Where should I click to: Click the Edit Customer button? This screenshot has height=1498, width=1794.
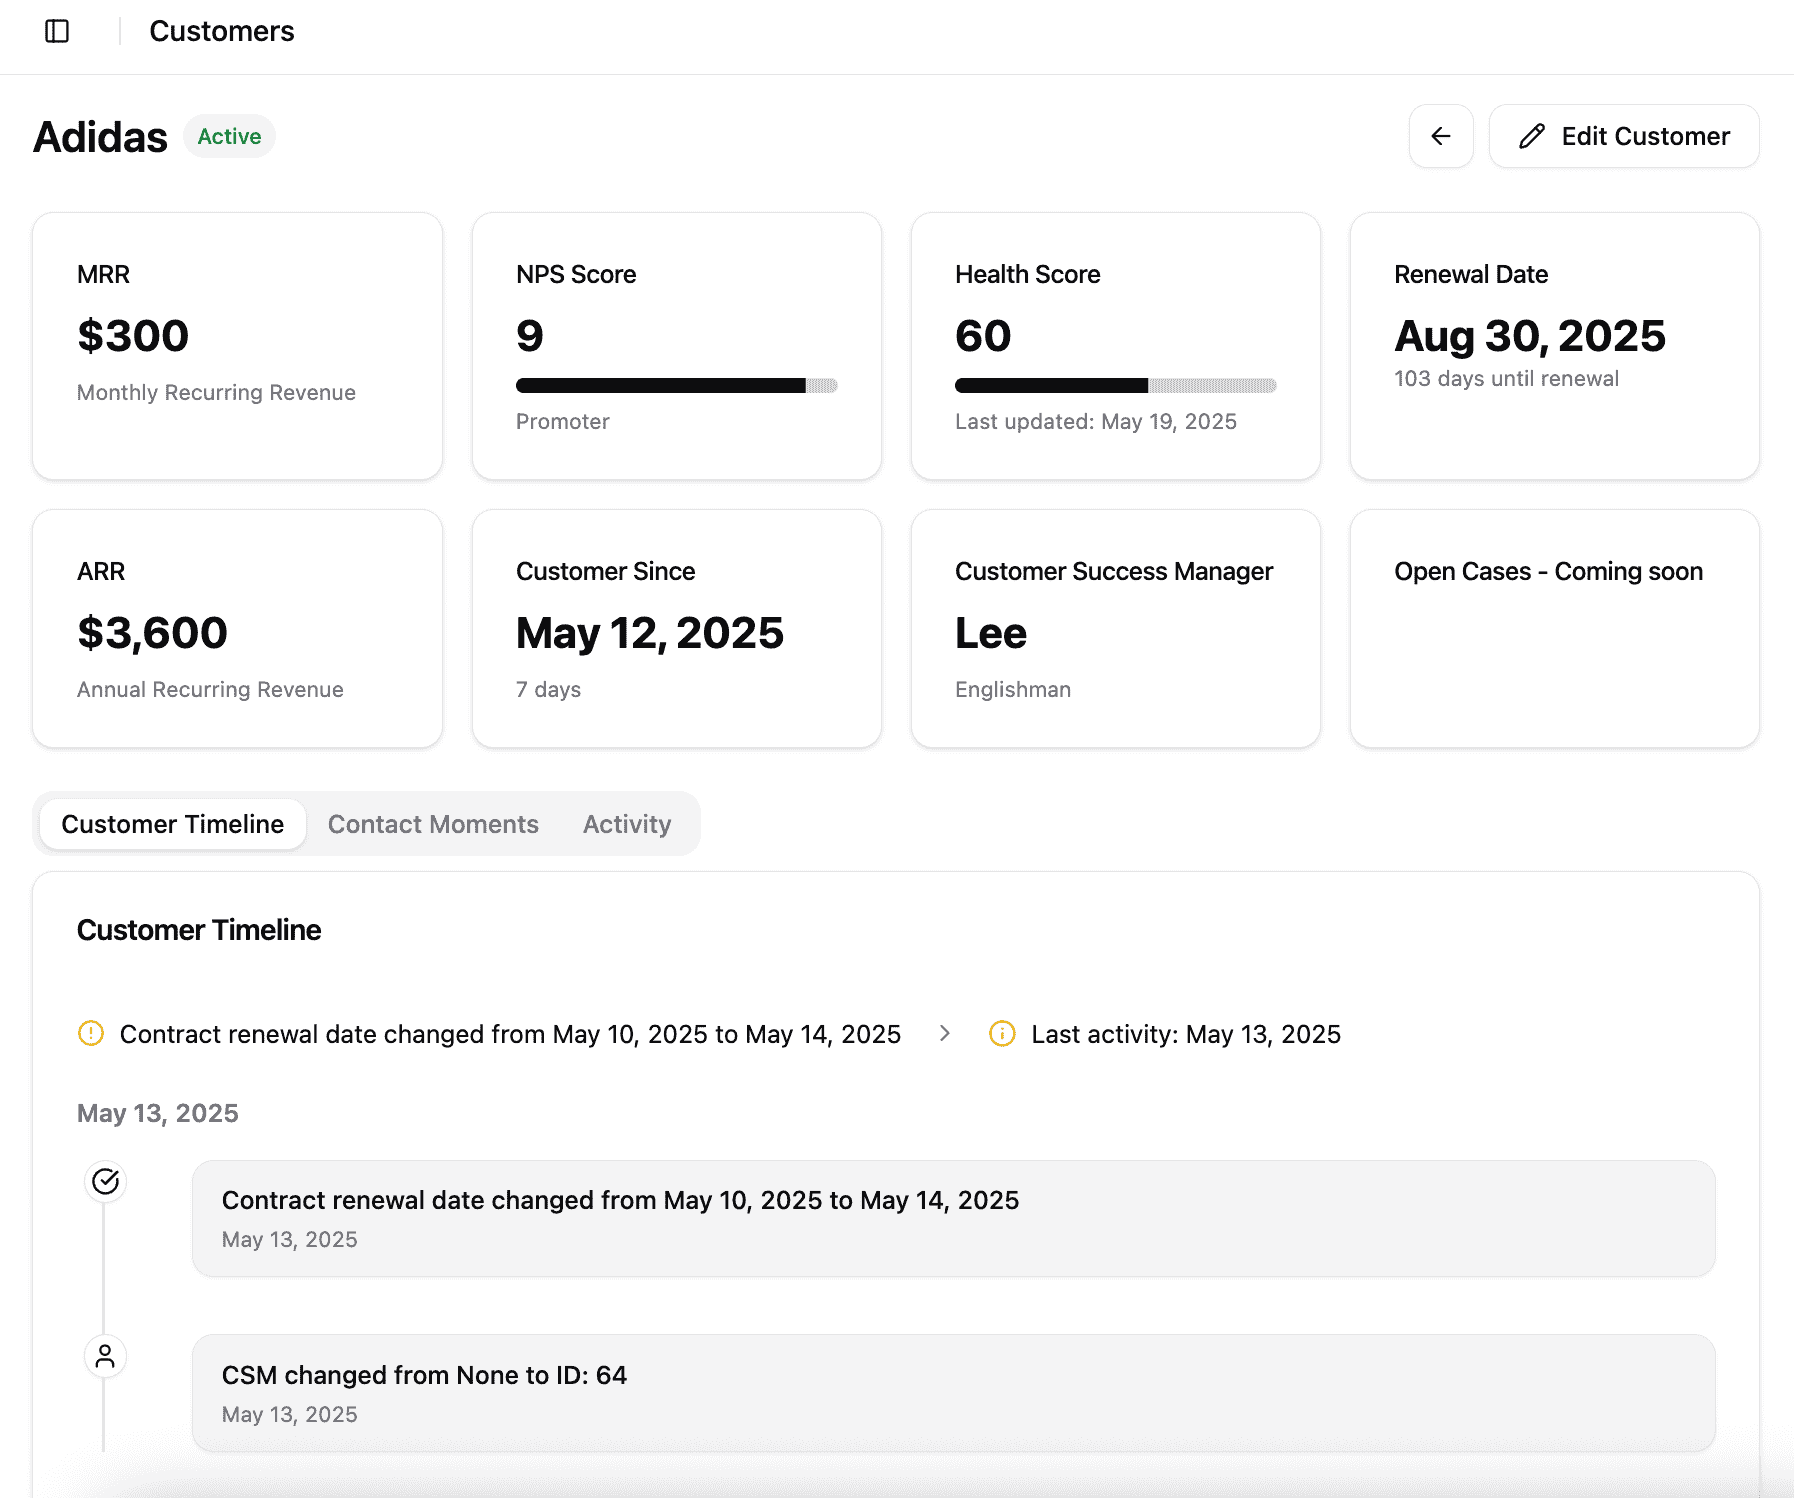click(1623, 136)
